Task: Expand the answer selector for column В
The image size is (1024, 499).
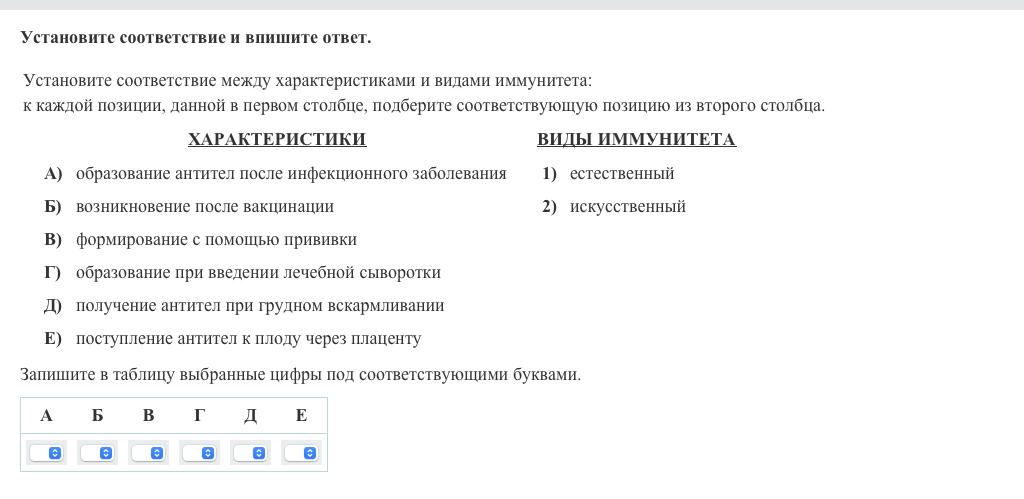Action: coord(148,453)
